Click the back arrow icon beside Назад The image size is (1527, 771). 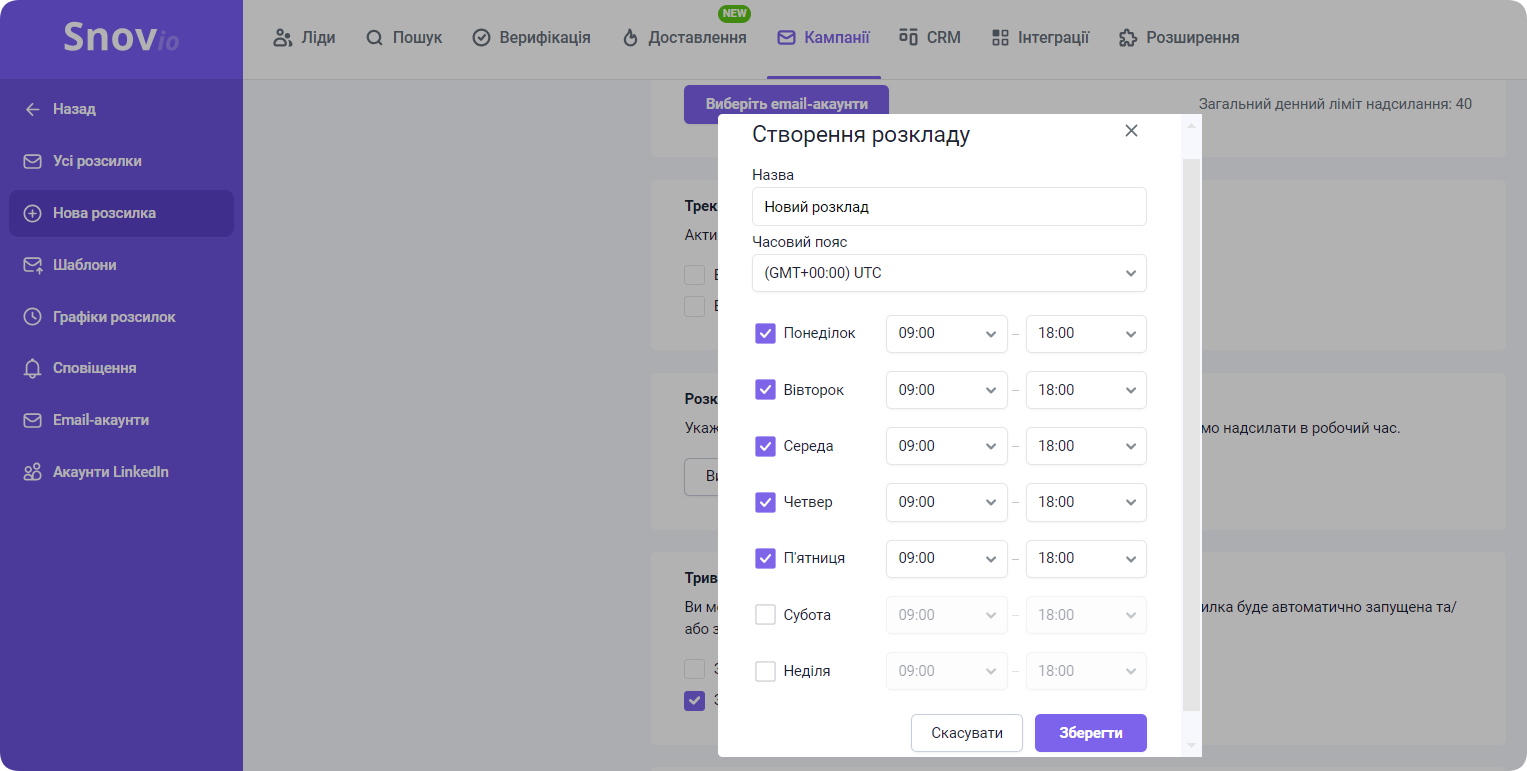[33, 109]
